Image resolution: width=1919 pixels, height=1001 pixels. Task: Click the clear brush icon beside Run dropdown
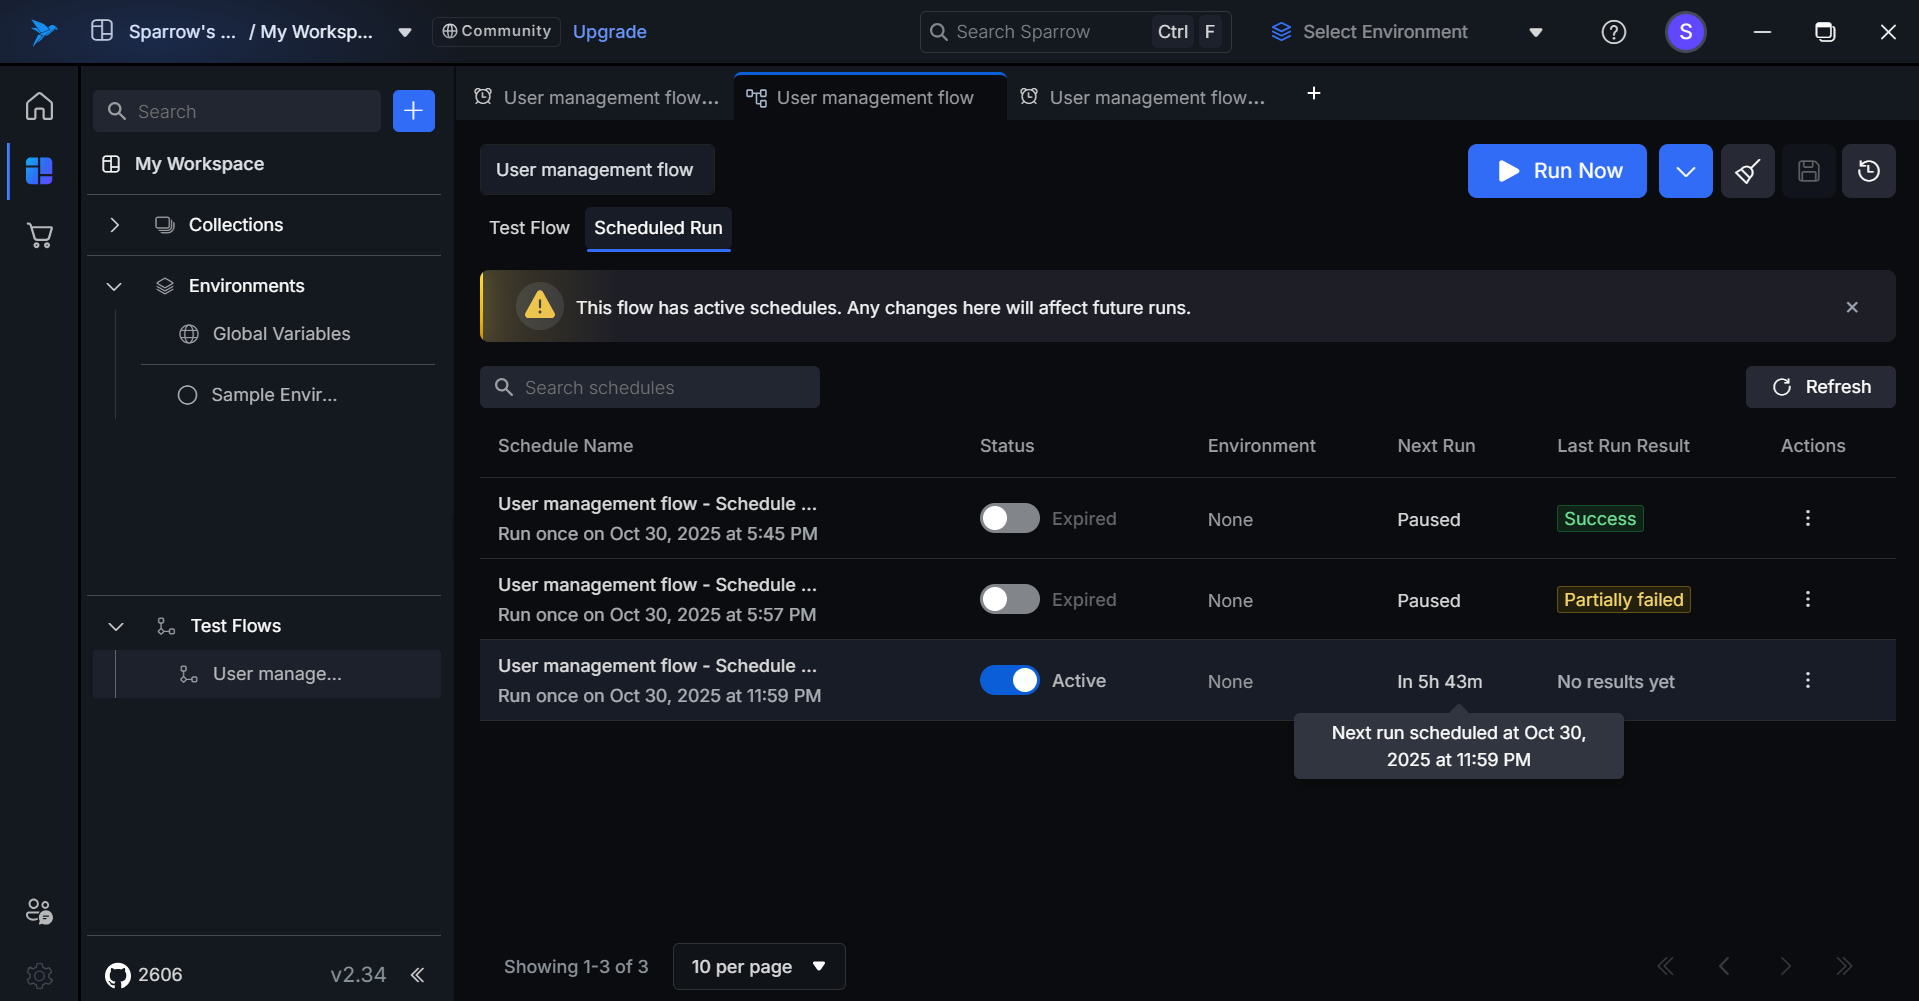(x=1747, y=171)
